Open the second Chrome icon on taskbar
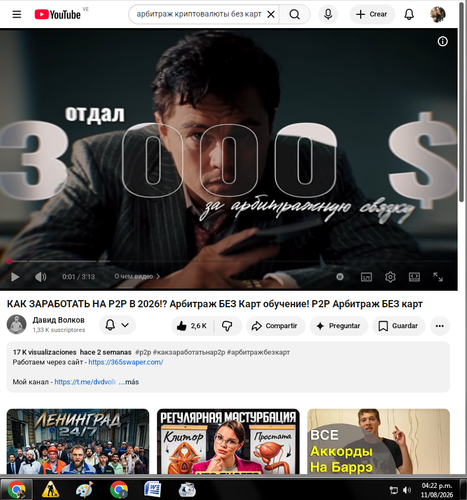The width and height of the screenshot is (467, 500). tap(119, 490)
